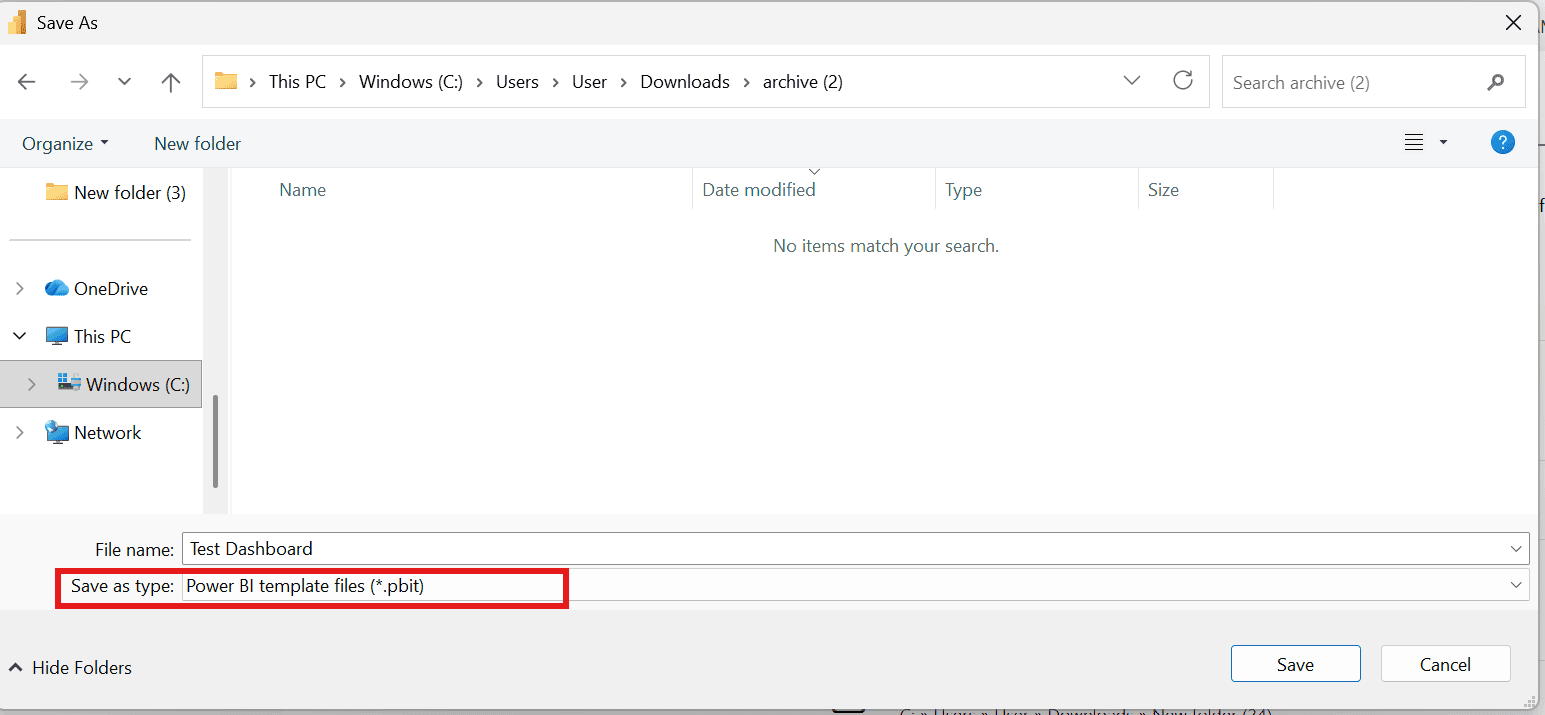Click the Refresh icon in address bar
The height and width of the screenshot is (715, 1545).
(1183, 81)
